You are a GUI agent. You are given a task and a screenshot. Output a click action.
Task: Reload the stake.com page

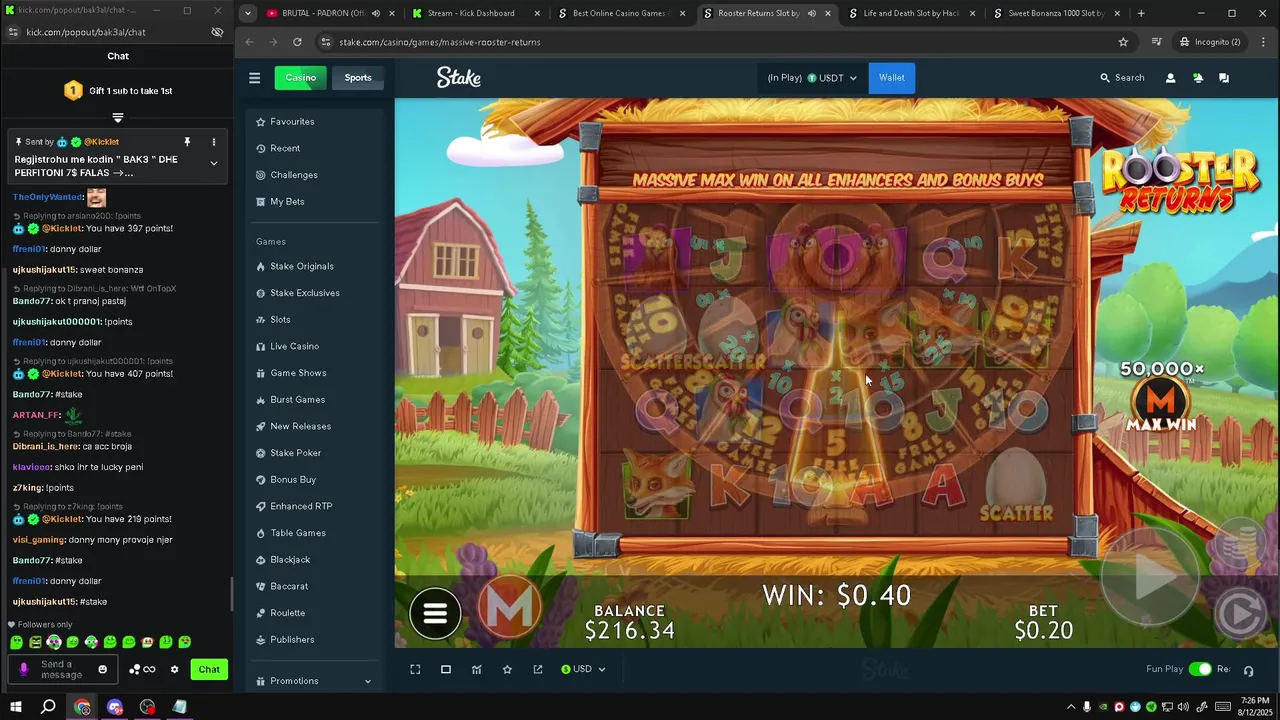(297, 42)
